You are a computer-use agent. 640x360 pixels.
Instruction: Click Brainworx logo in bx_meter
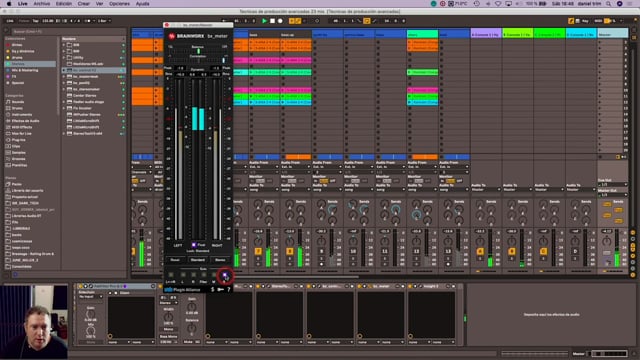point(171,36)
